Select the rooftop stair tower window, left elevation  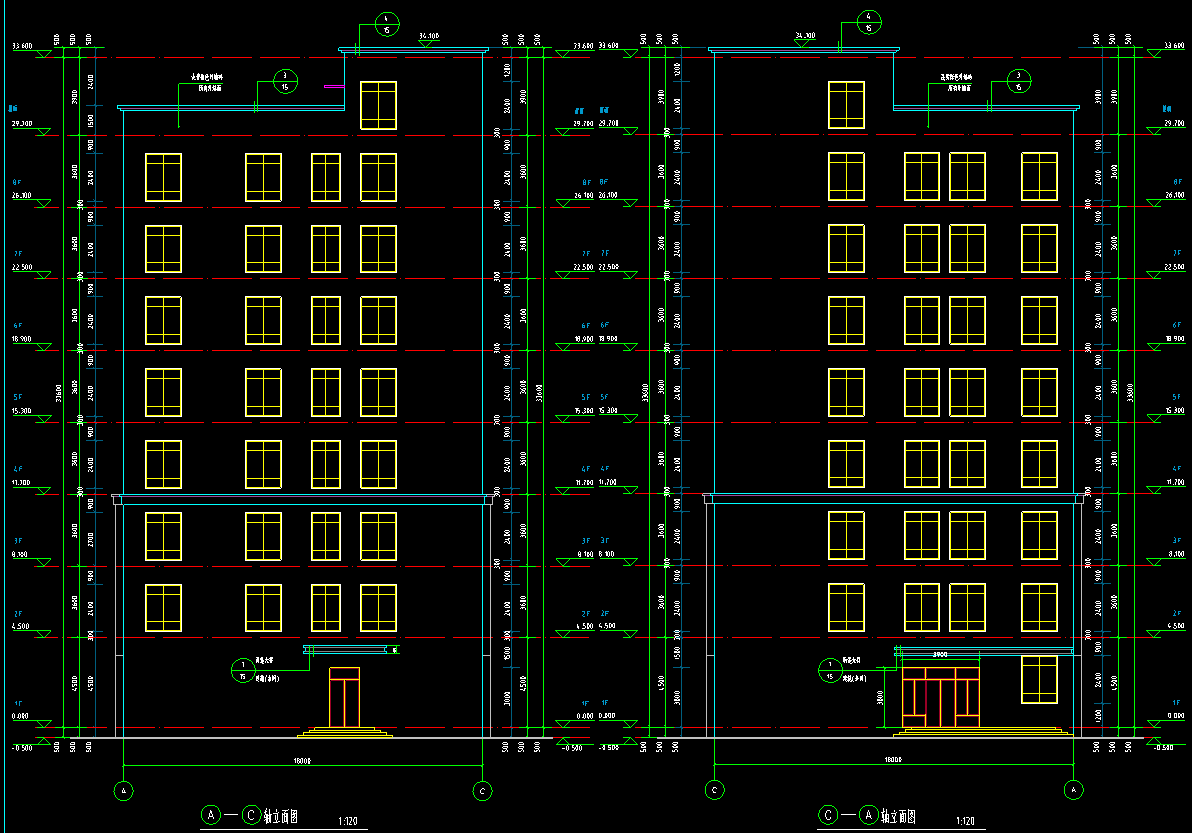[x=378, y=105]
